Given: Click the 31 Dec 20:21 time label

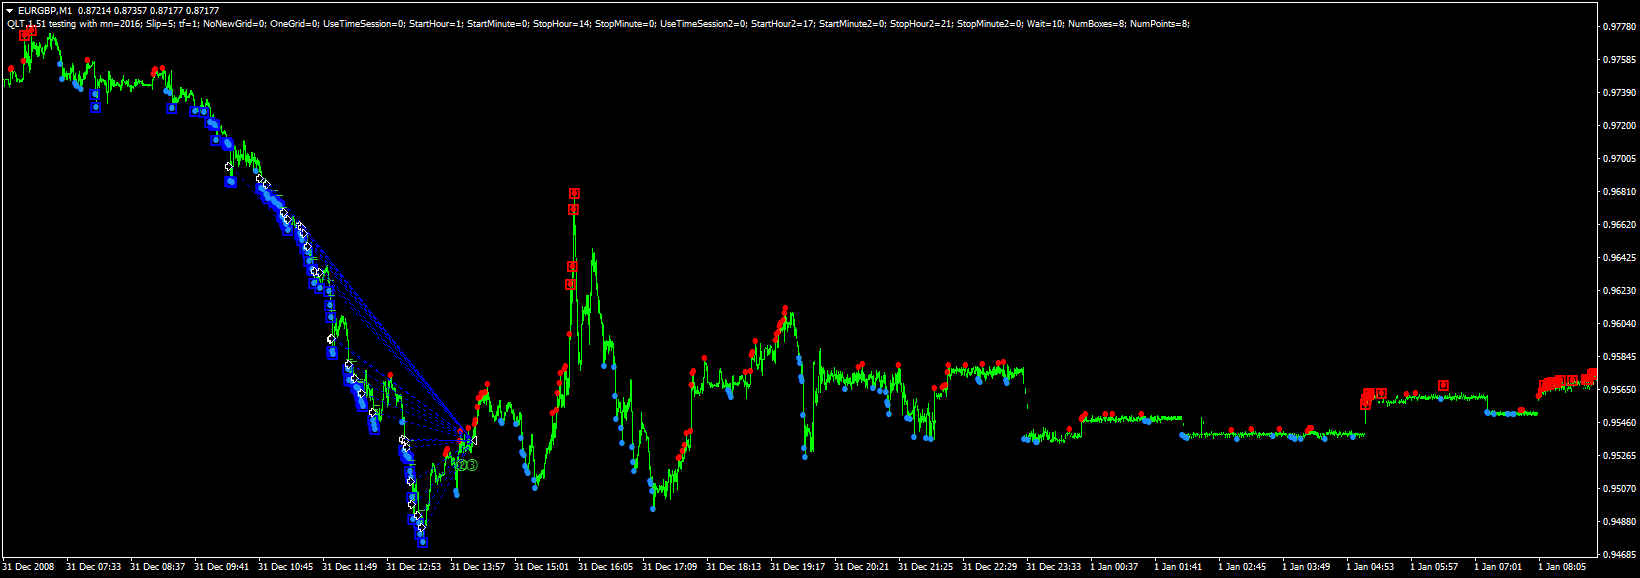Looking at the screenshot, I should (x=862, y=567).
